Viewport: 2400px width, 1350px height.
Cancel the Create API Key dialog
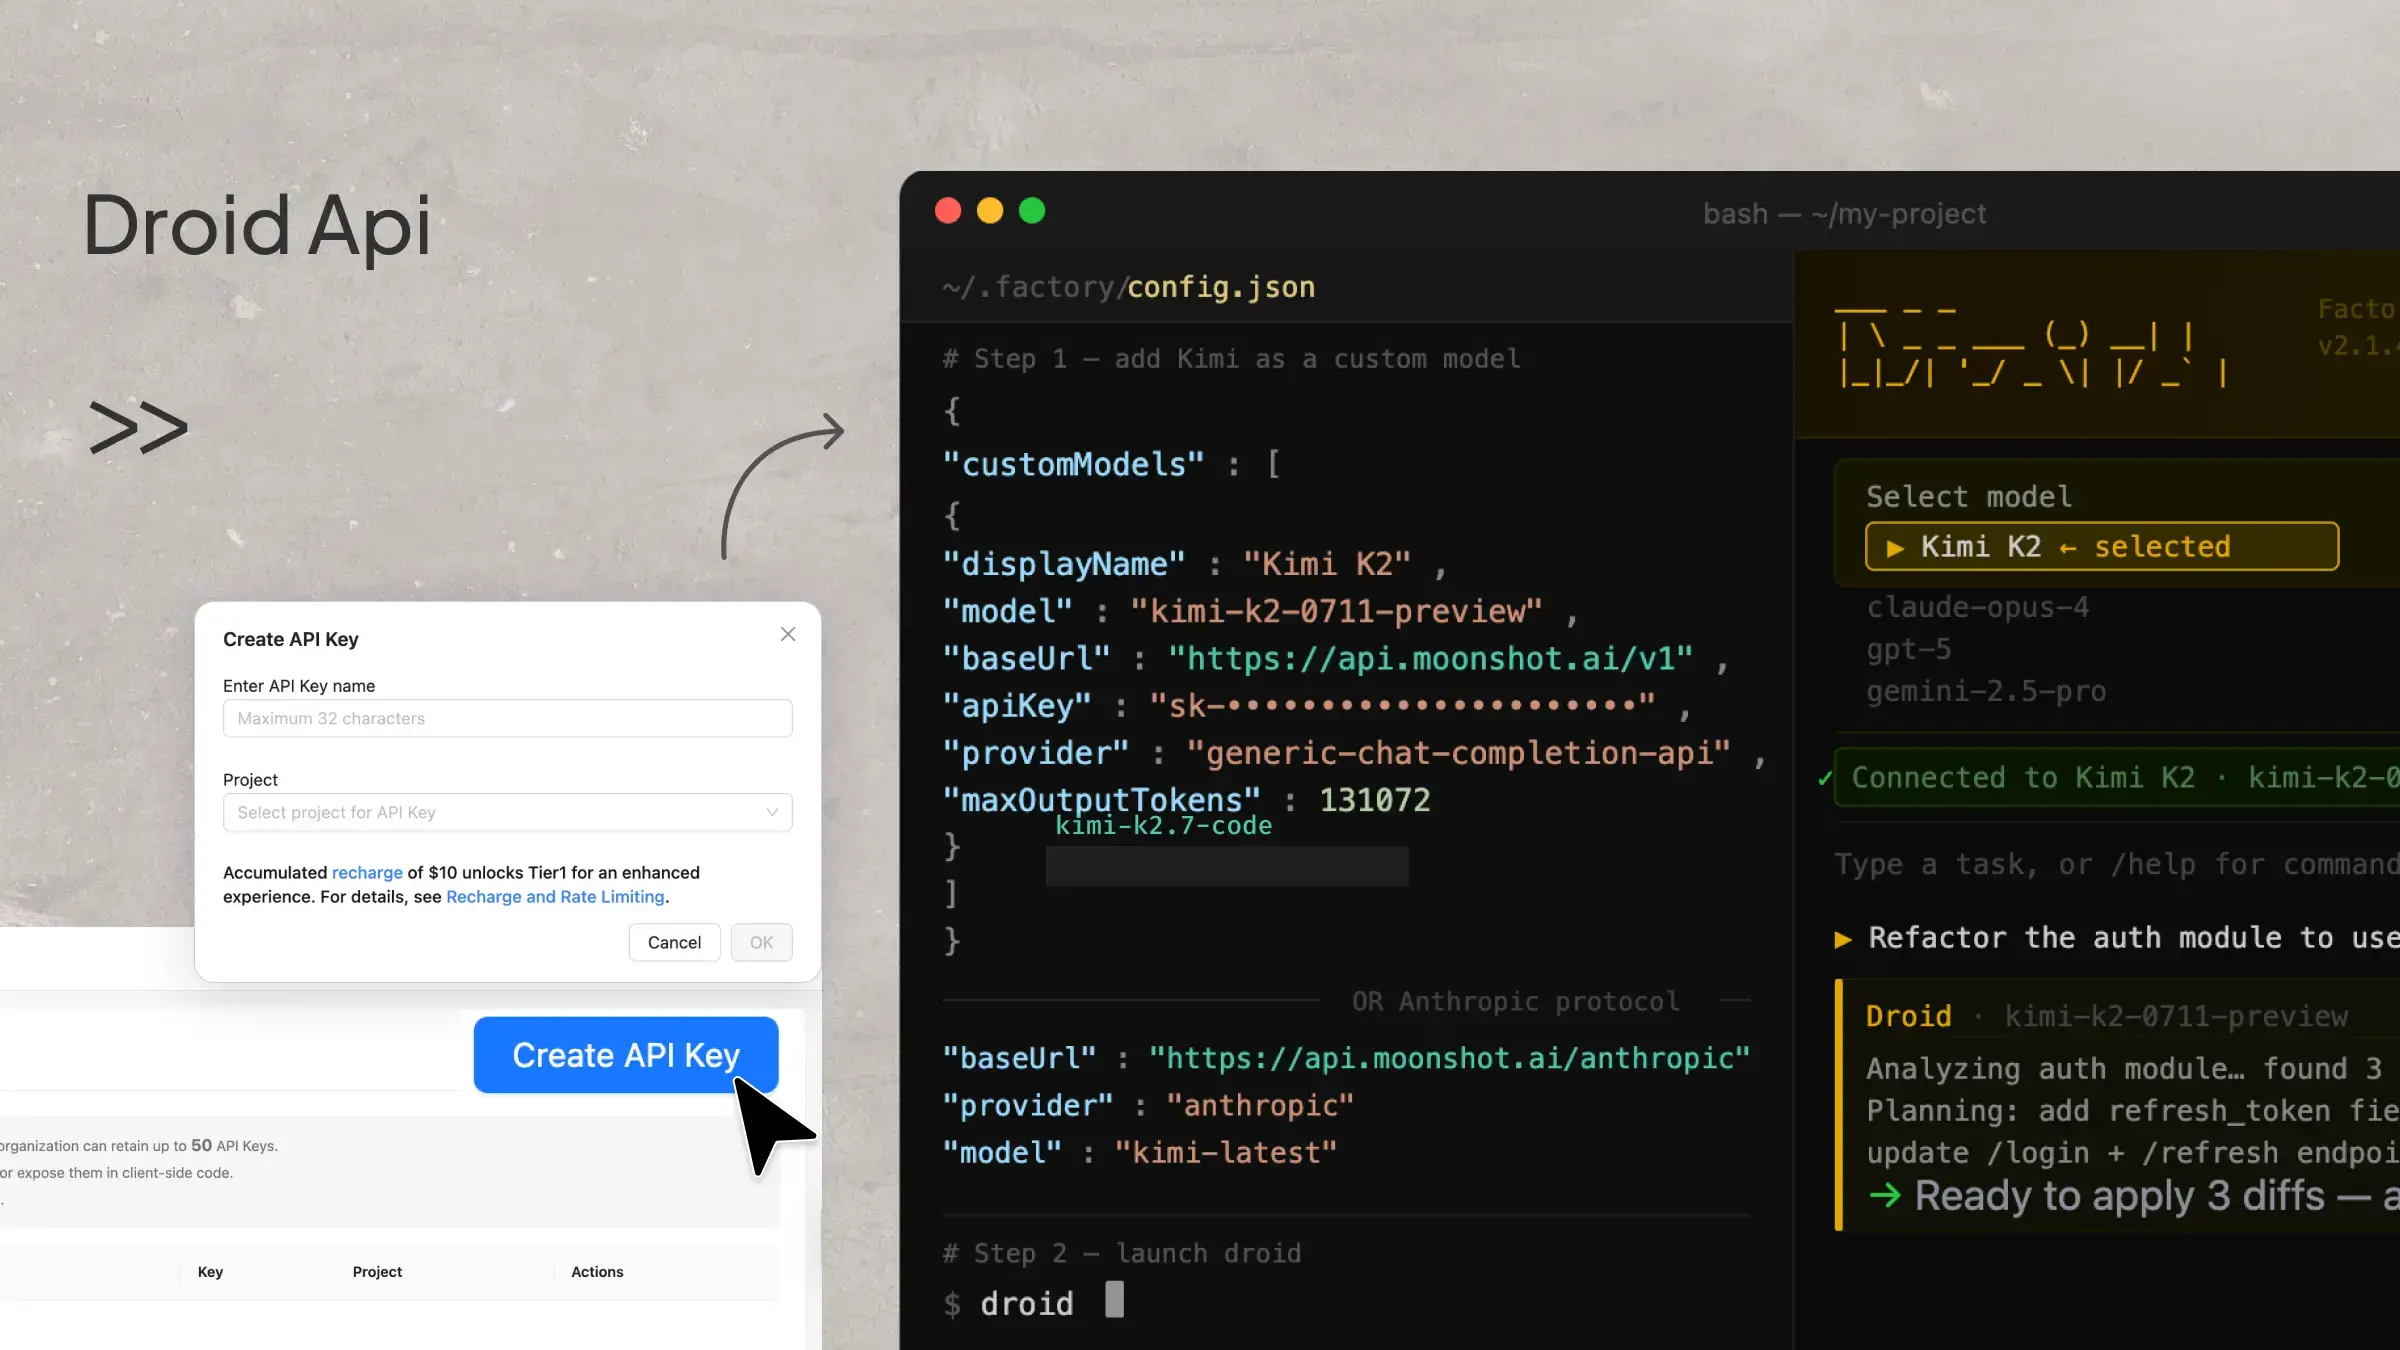[x=674, y=942]
